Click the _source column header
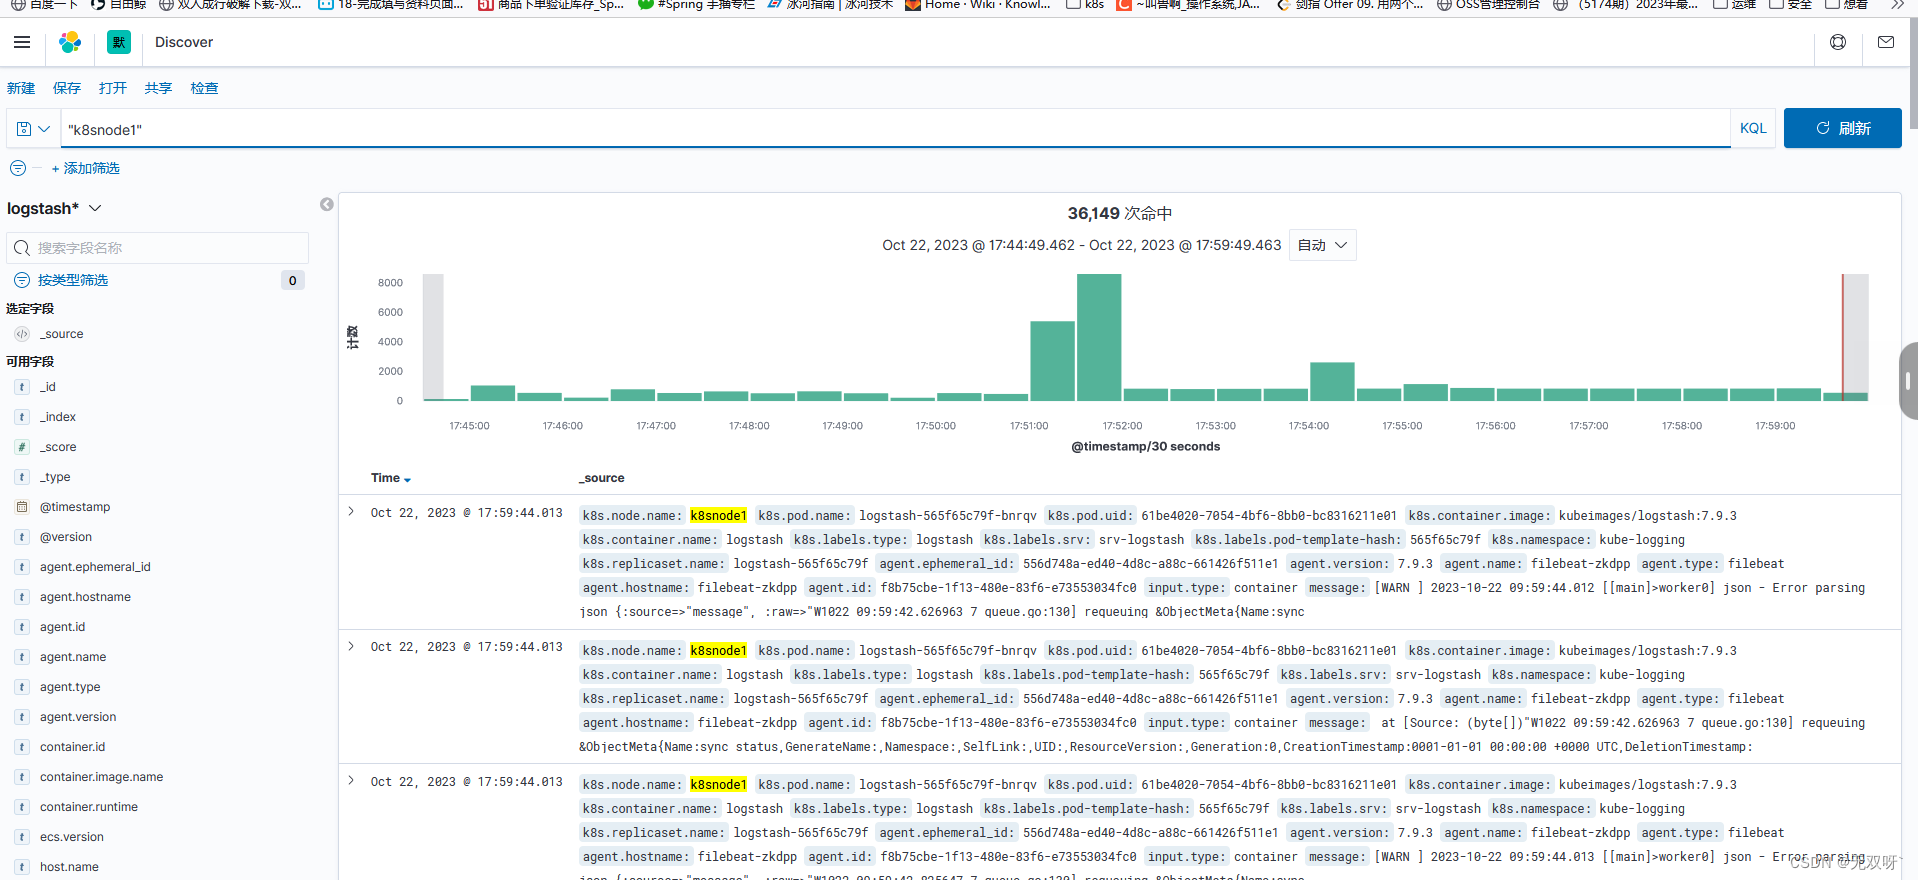The width and height of the screenshot is (1918, 880). pos(601,478)
